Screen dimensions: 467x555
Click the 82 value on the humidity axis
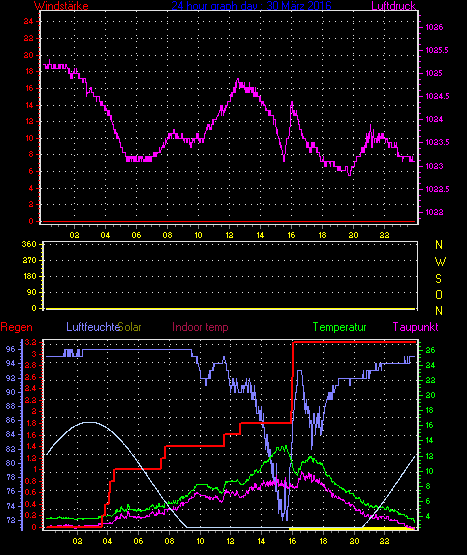11,449
